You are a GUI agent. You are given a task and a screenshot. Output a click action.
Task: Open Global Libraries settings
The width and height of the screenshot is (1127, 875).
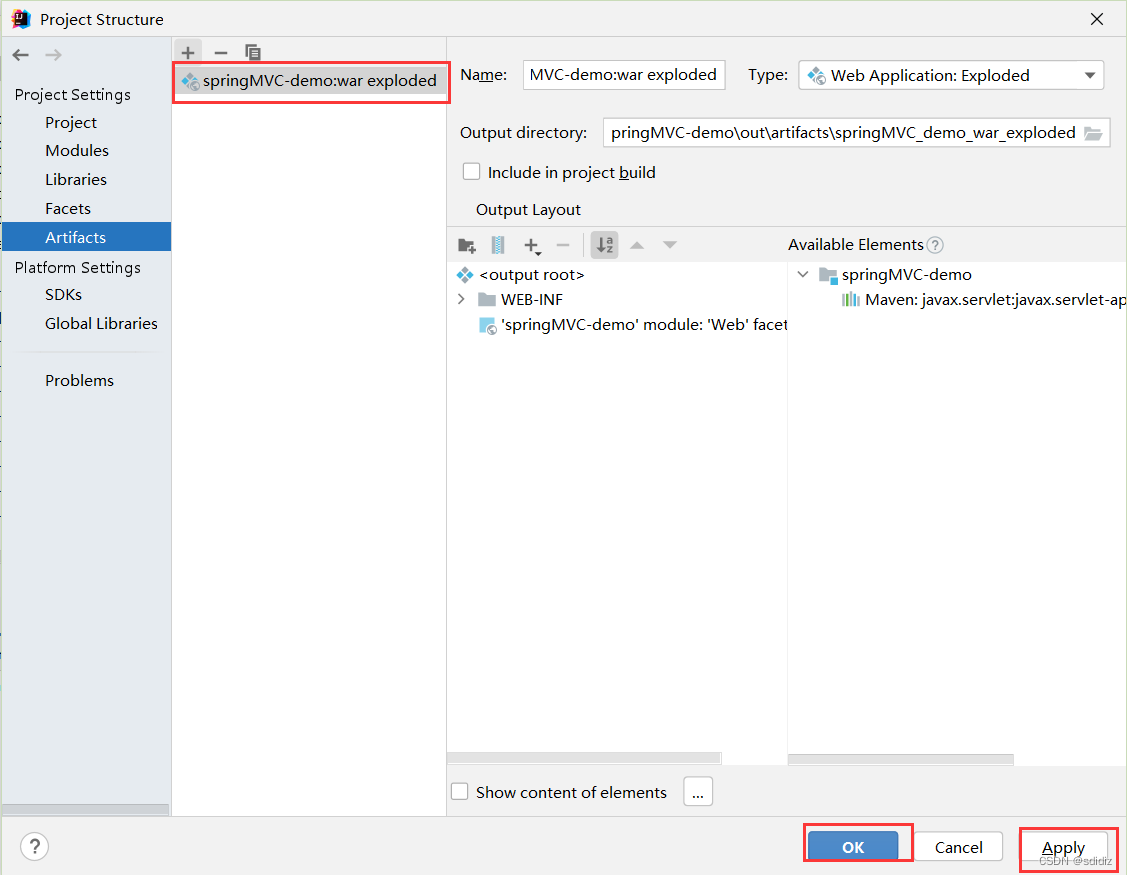click(101, 324)
